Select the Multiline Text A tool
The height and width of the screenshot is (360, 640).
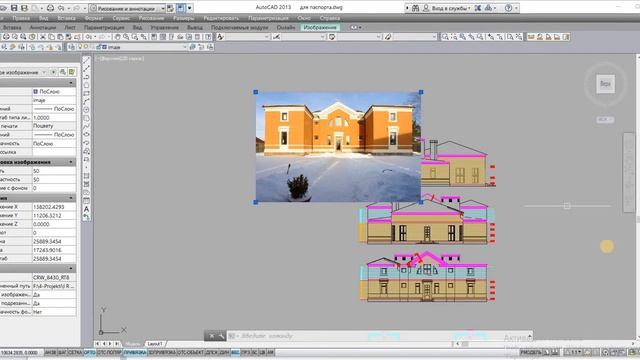click(x=87, y=209)
